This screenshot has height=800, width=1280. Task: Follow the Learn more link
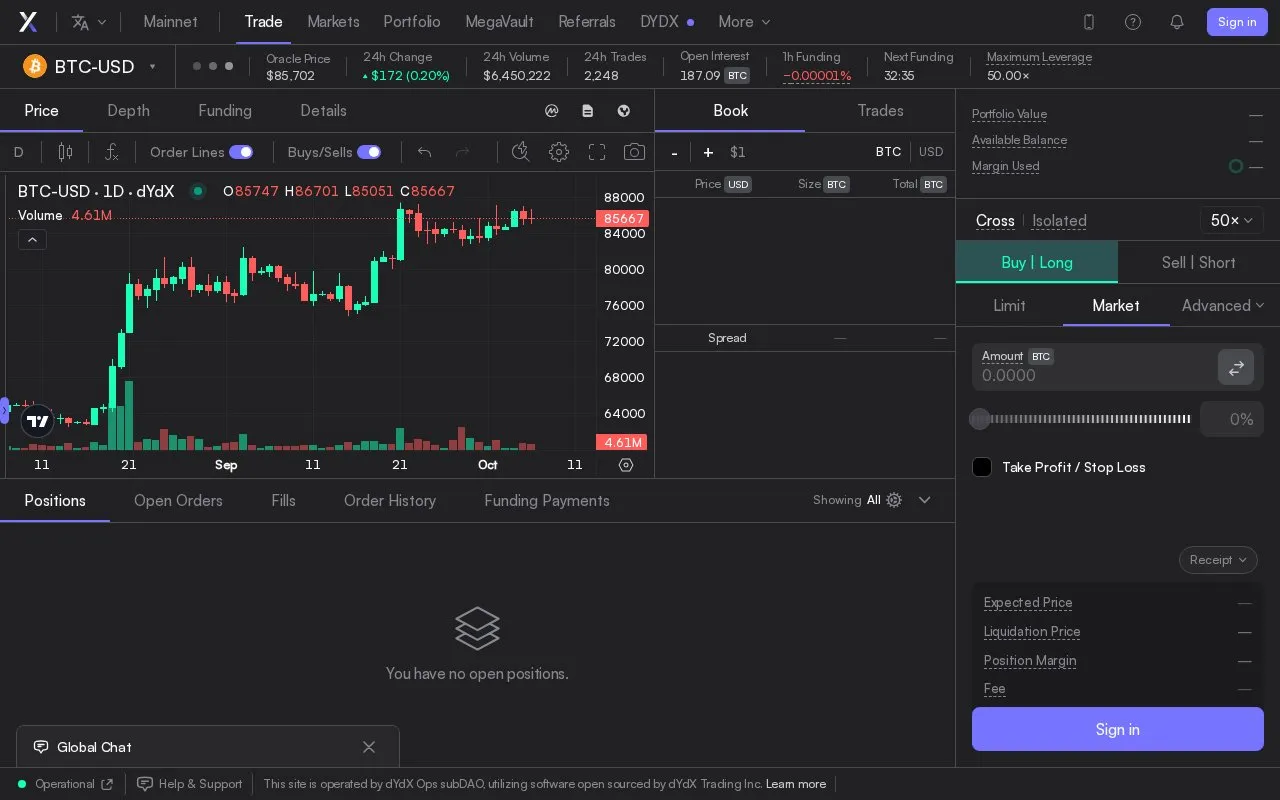[x=796, y=784]
